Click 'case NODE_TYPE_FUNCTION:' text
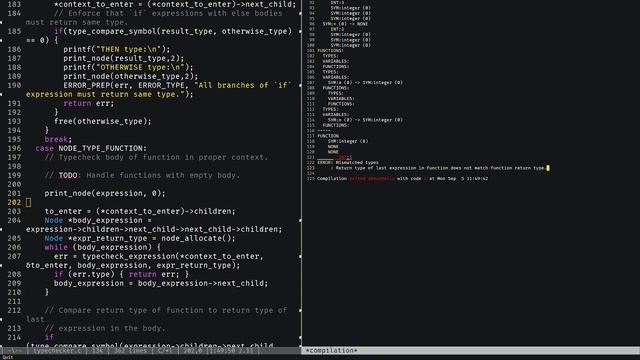 tap(91, 148)
